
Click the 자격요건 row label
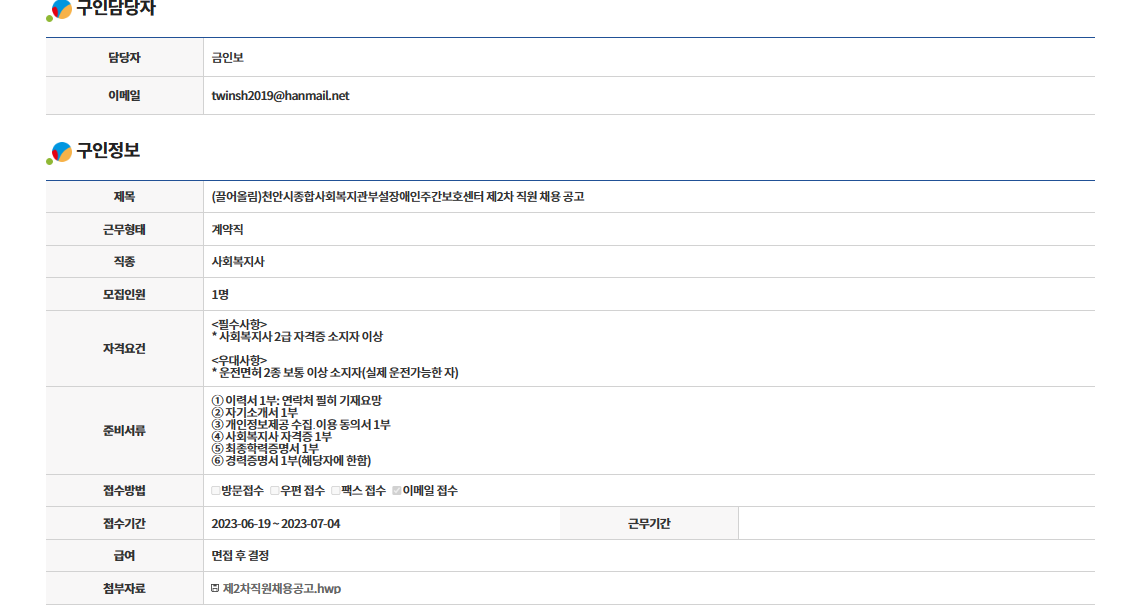tap(124, 348)
